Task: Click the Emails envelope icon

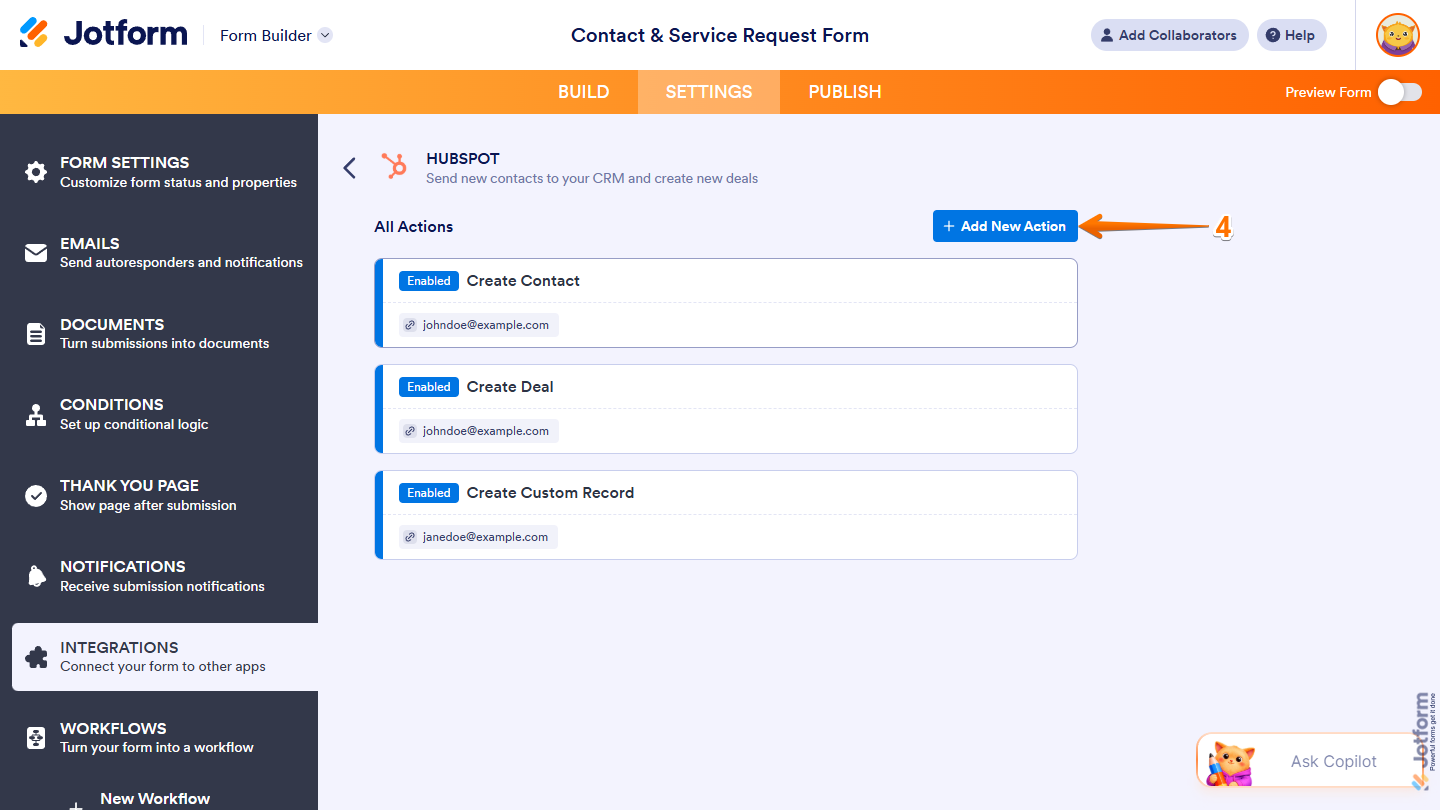Action: tap(36, 253)
